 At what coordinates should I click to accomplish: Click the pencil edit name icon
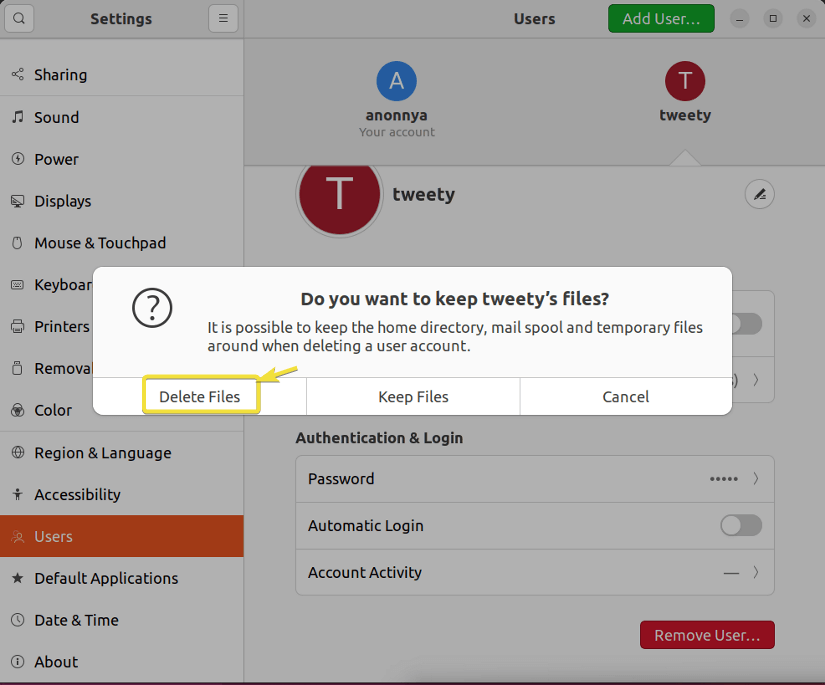(759, 195)
